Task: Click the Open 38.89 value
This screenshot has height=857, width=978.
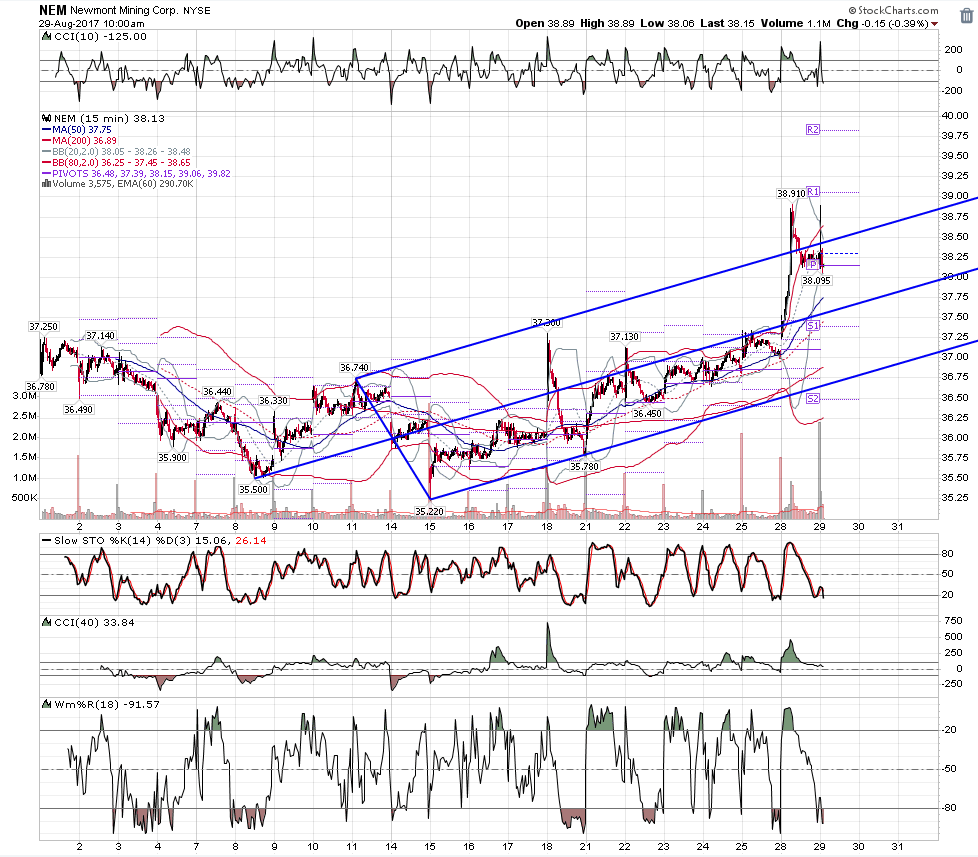Action: tap(545, 23)
